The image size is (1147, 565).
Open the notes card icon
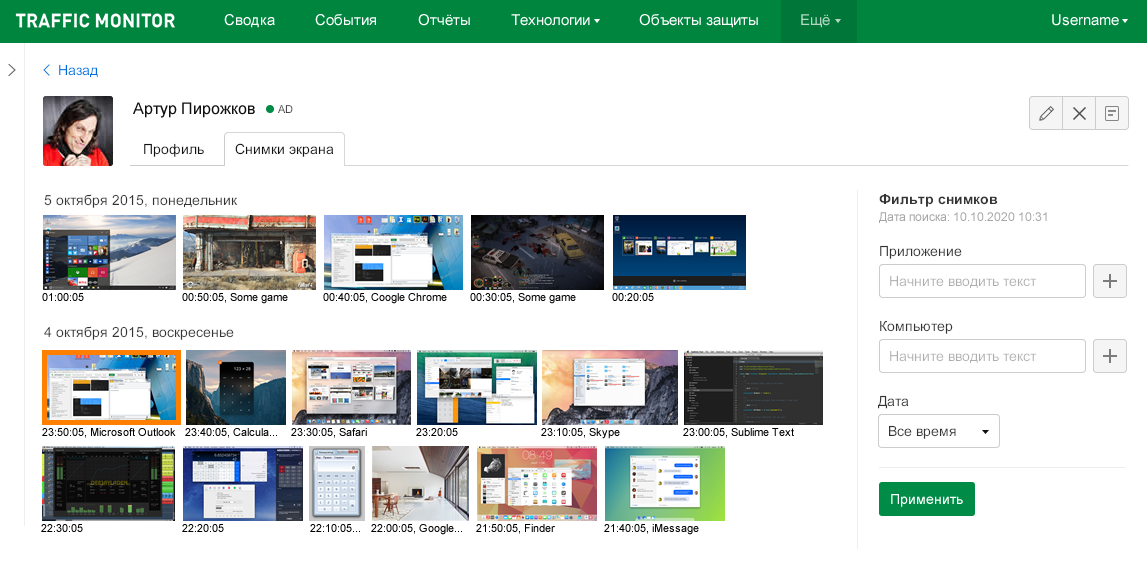[x=1111, y=113]
